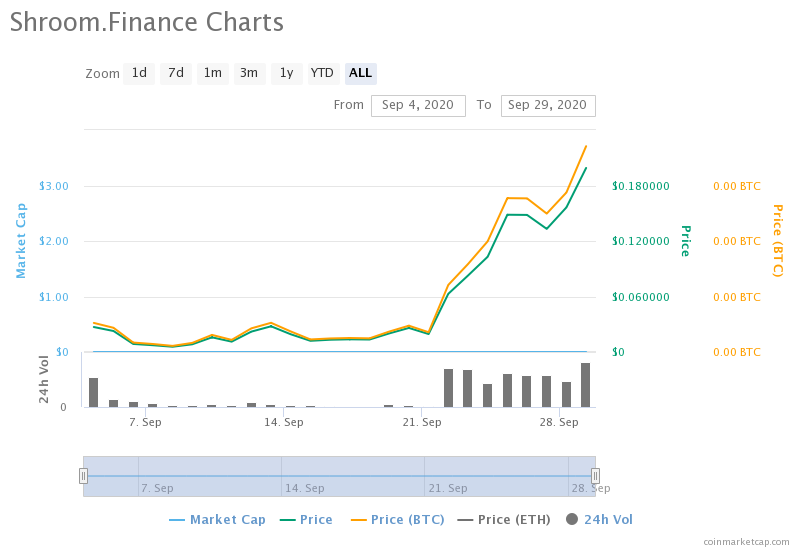Select the ALL zoom range

point(361,73)
